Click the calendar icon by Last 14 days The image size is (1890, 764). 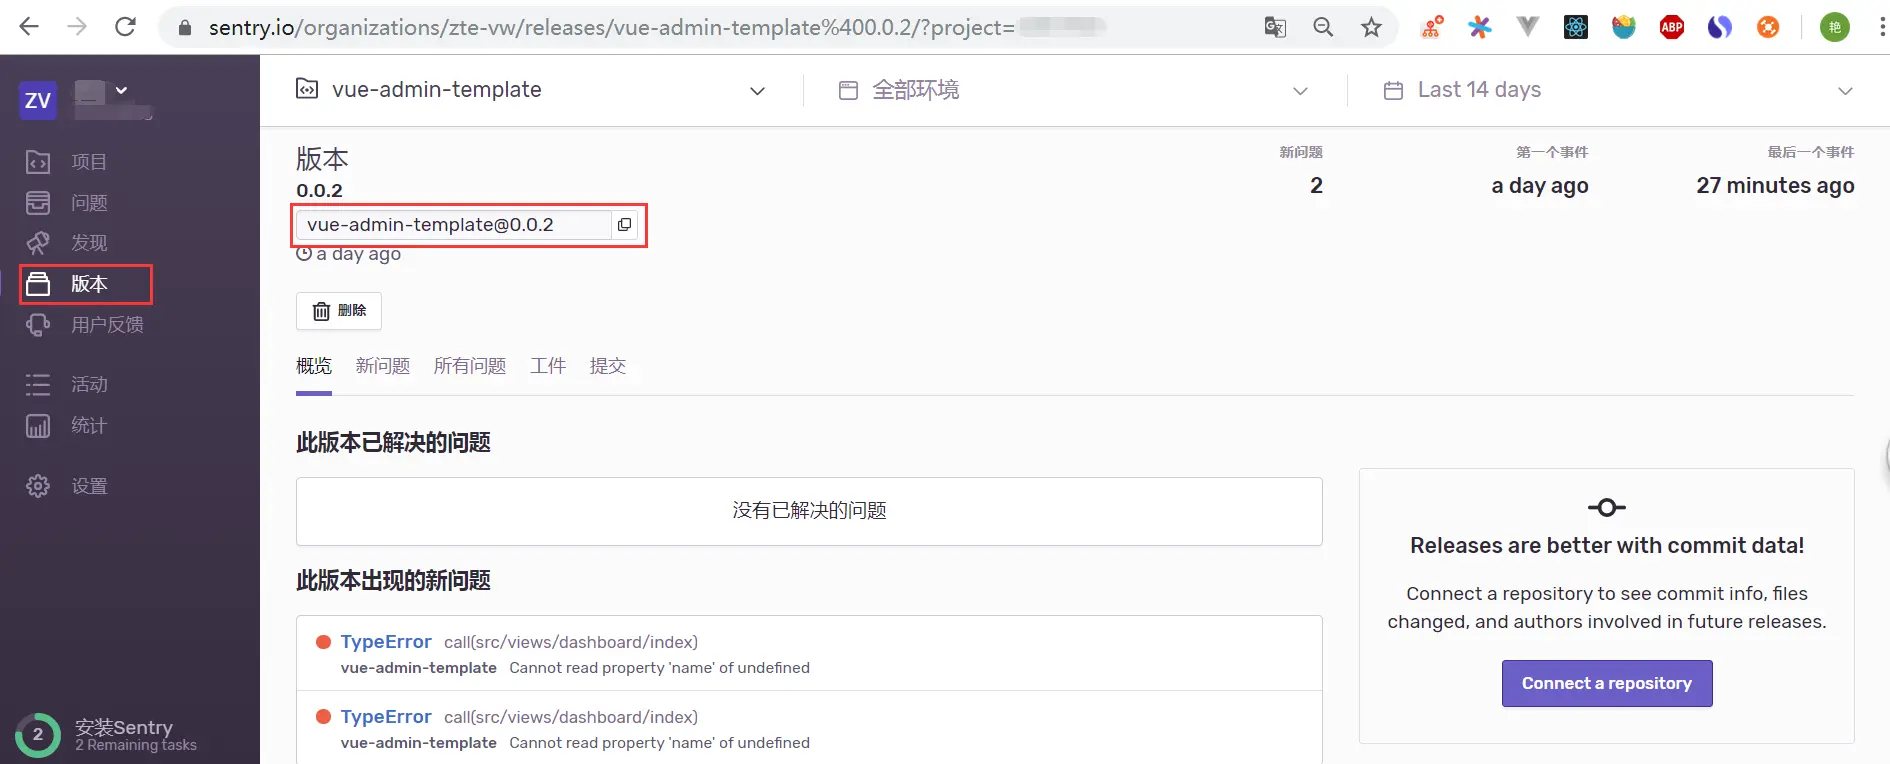1393,90
